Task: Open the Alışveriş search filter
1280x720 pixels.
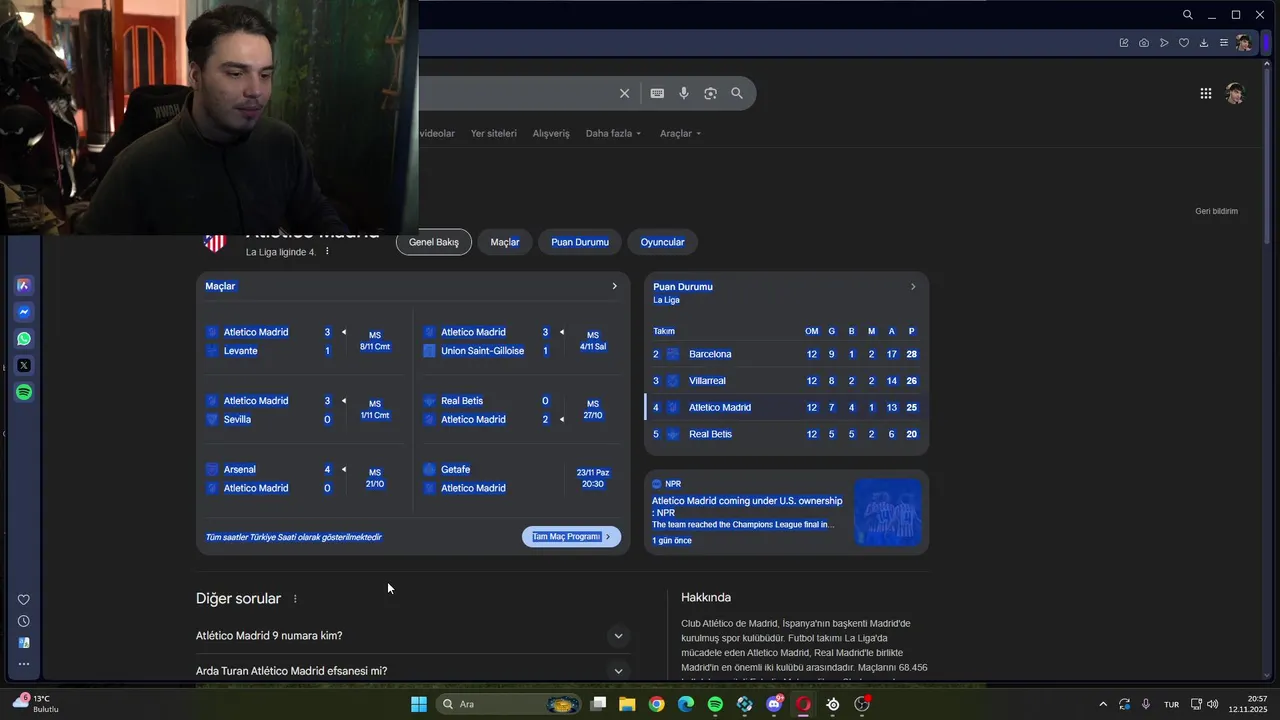Action: coord(551,133)
